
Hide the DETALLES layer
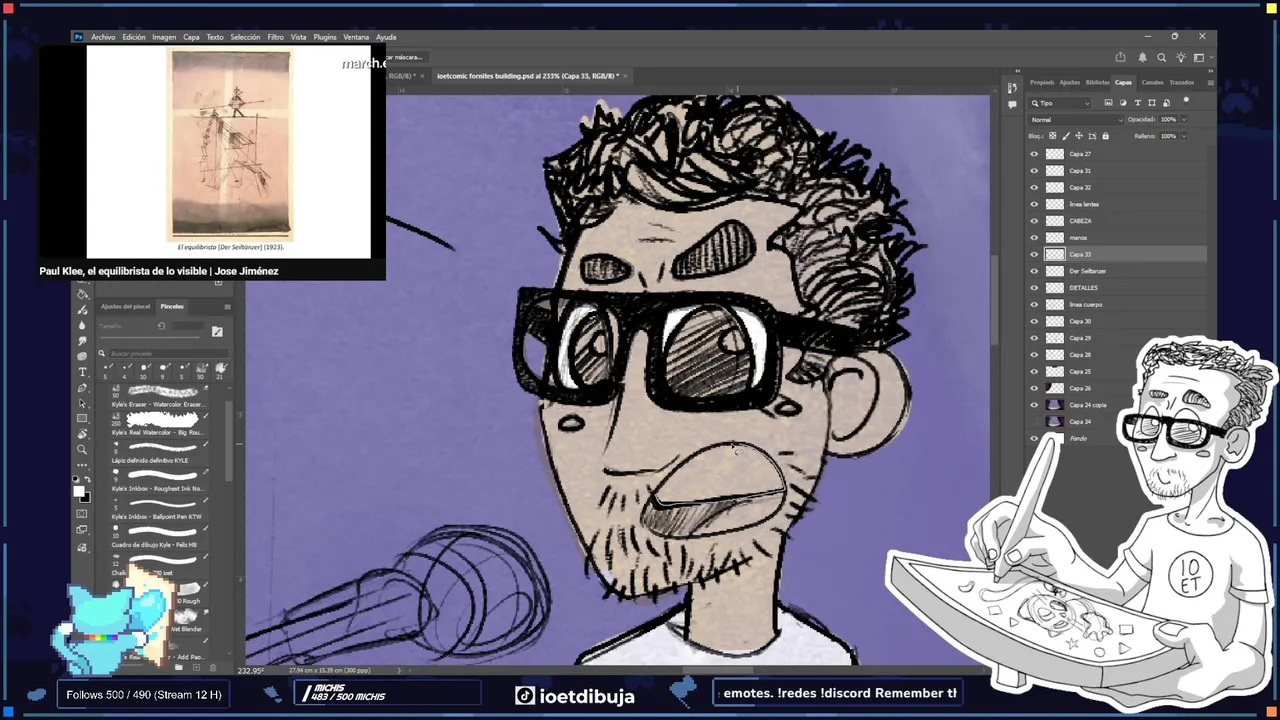[1034, 288]
